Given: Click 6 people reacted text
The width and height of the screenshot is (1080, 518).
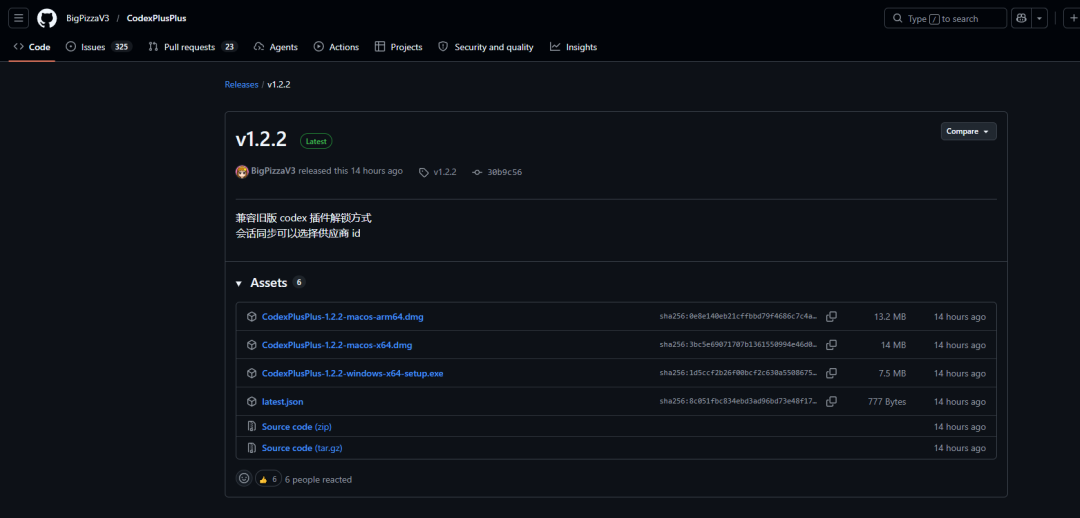Looking at the screenshot, I should pyautogui.click(x=318, y=479).
